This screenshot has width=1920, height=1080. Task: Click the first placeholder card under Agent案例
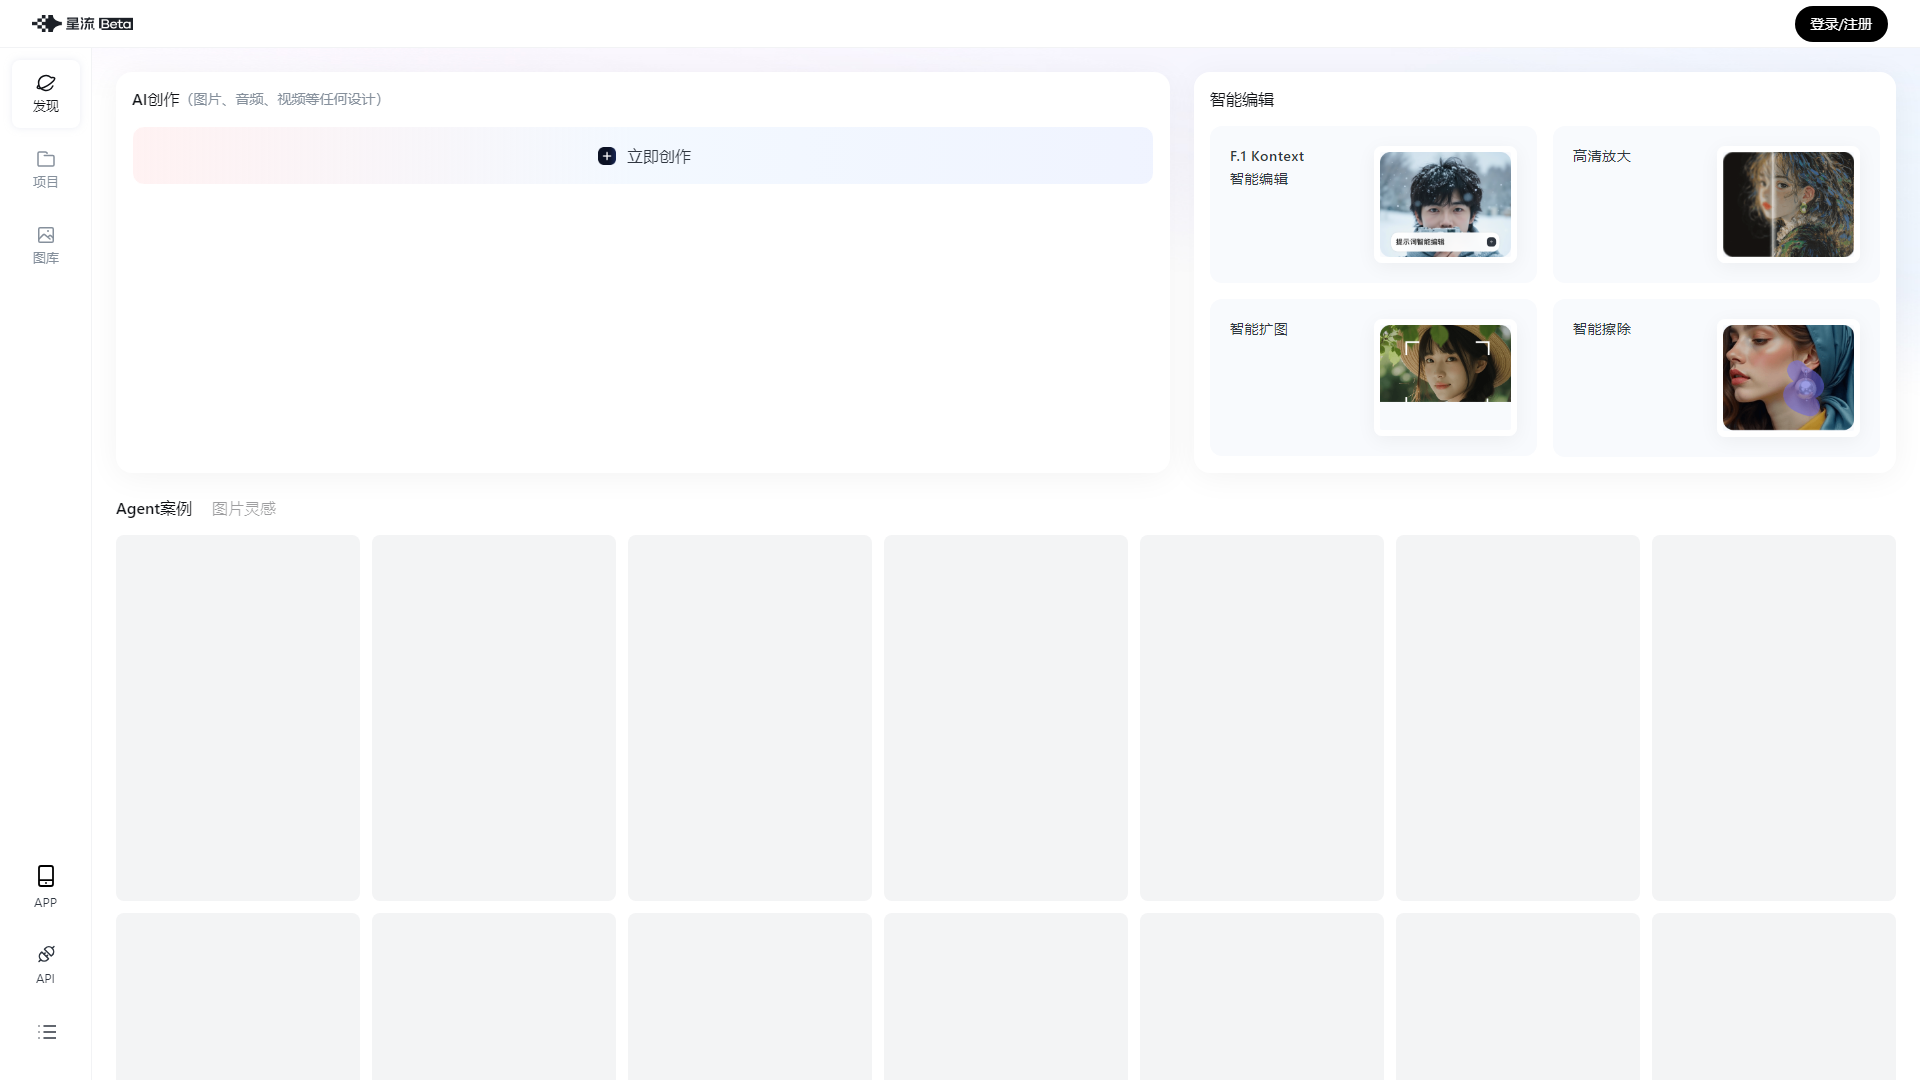point(238,717)
